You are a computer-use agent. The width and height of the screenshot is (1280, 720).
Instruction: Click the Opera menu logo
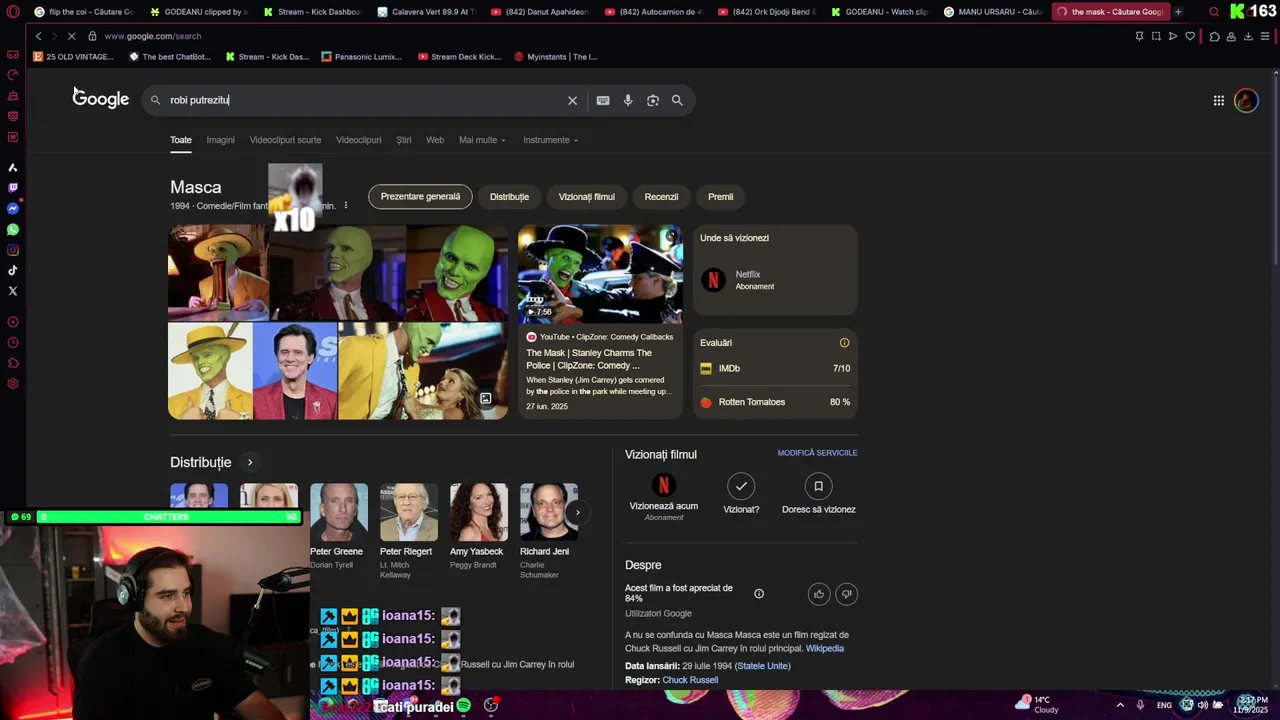tap(12, 12)
